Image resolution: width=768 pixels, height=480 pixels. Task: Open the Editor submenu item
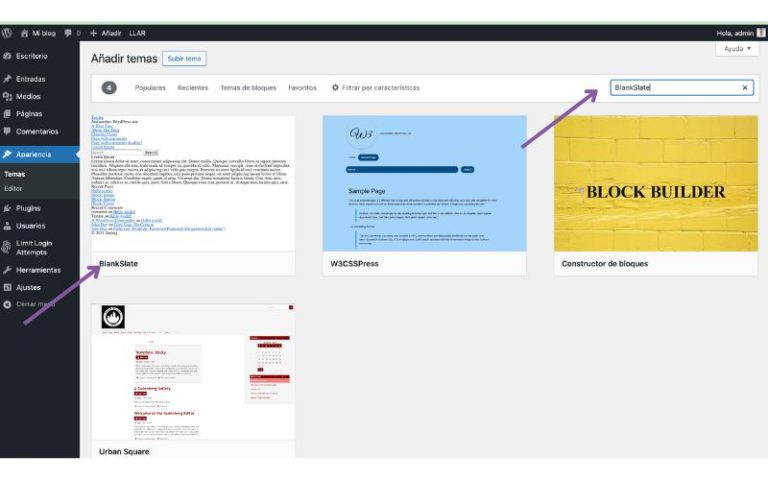(13, 189)
